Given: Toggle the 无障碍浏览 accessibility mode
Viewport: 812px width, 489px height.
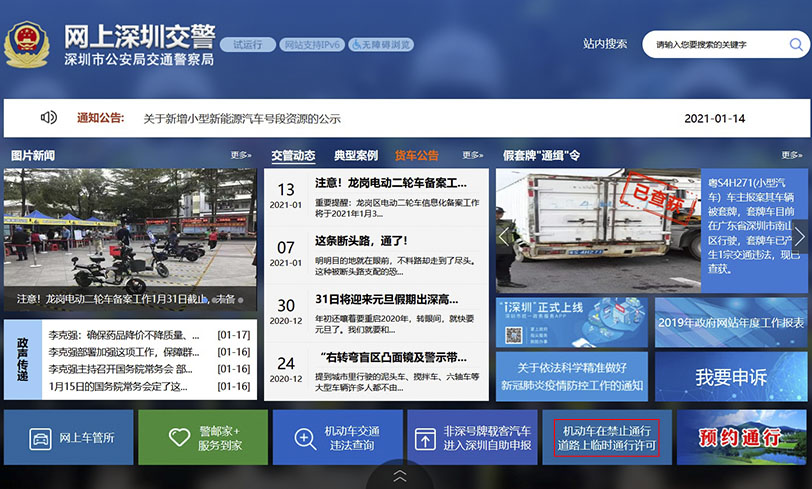Looking at the screenshot, I should 380,45.
